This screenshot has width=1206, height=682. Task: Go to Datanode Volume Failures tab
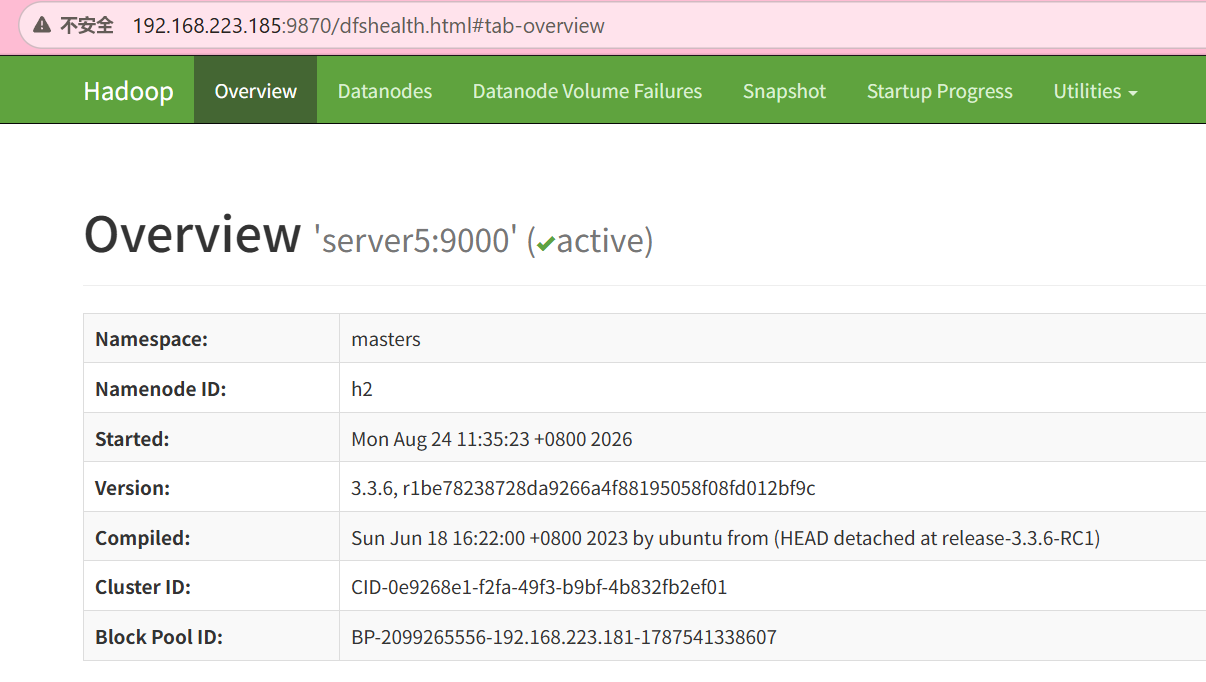click(588, 91)
